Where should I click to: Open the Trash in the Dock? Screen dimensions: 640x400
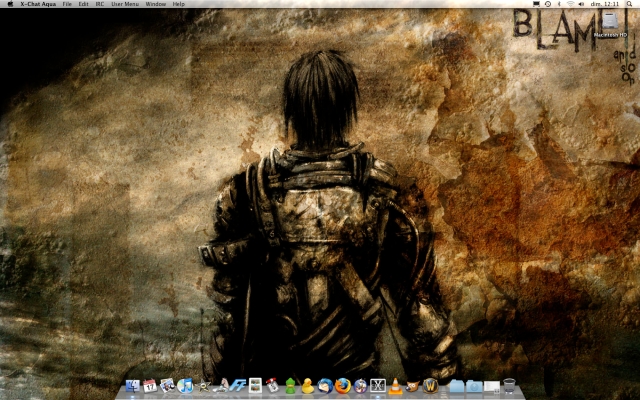click(509, 386)
